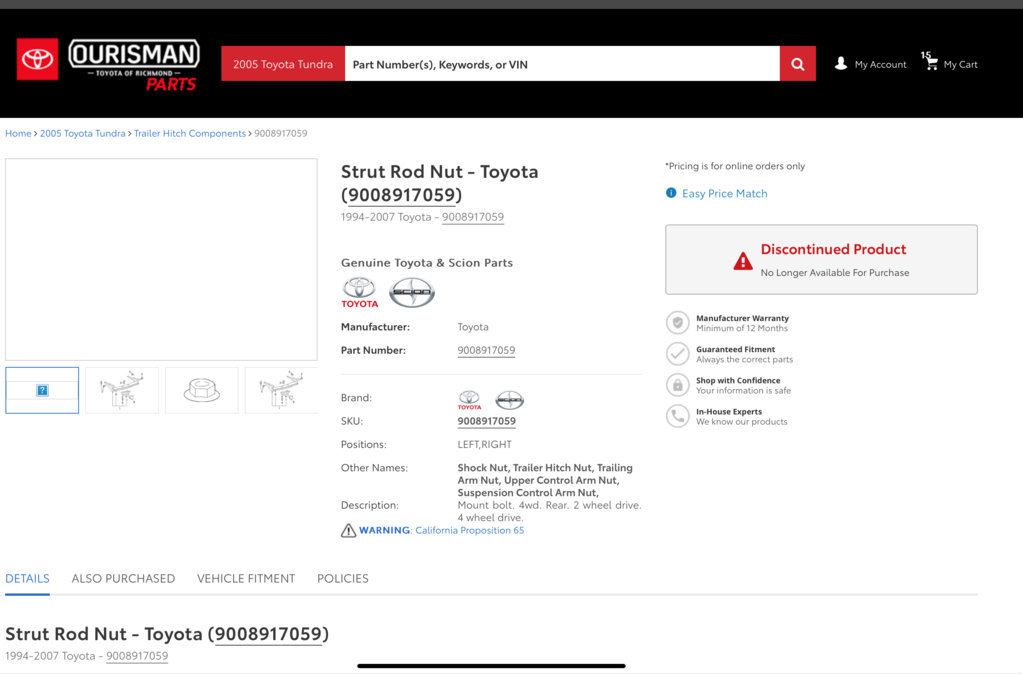Click the Guaranteed Fitment checkmark icon
1023x674 pixels.
pos(678,354)
